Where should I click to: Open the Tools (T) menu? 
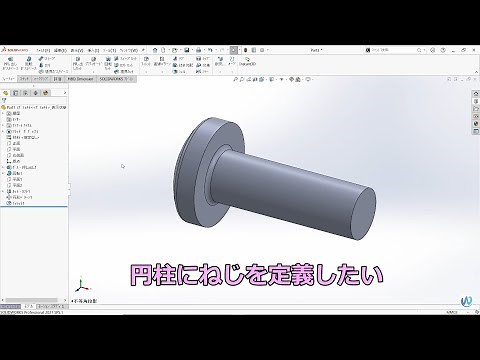click(109, 50)
